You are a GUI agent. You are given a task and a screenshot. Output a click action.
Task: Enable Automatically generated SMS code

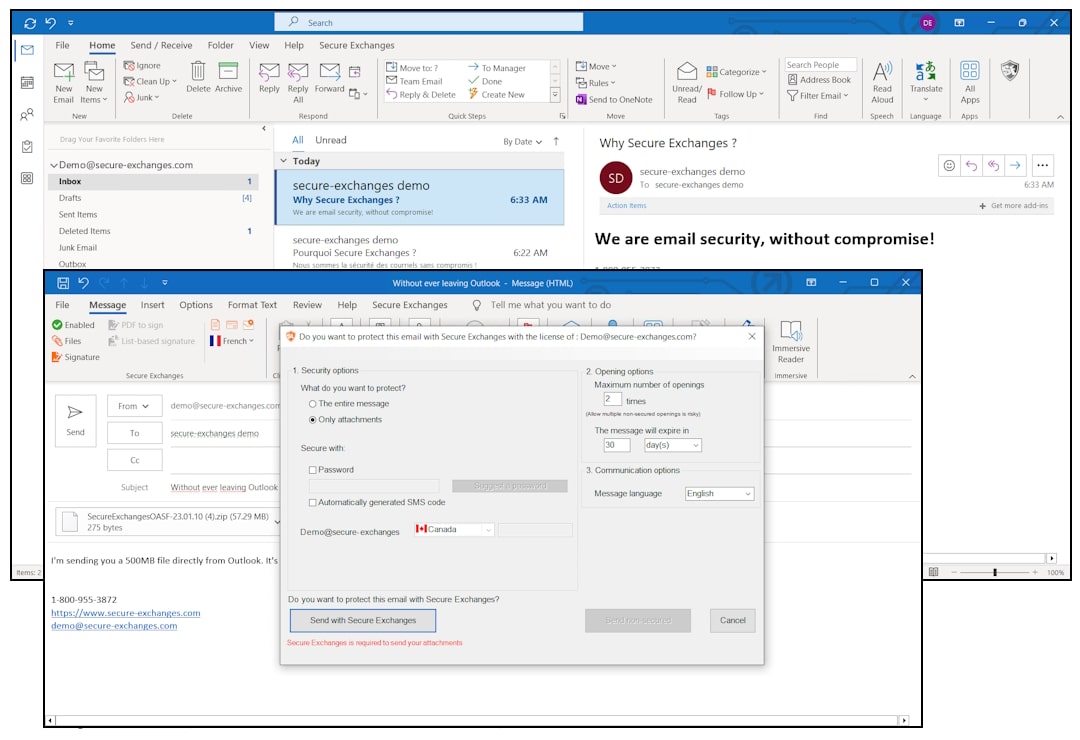point(313,502)
